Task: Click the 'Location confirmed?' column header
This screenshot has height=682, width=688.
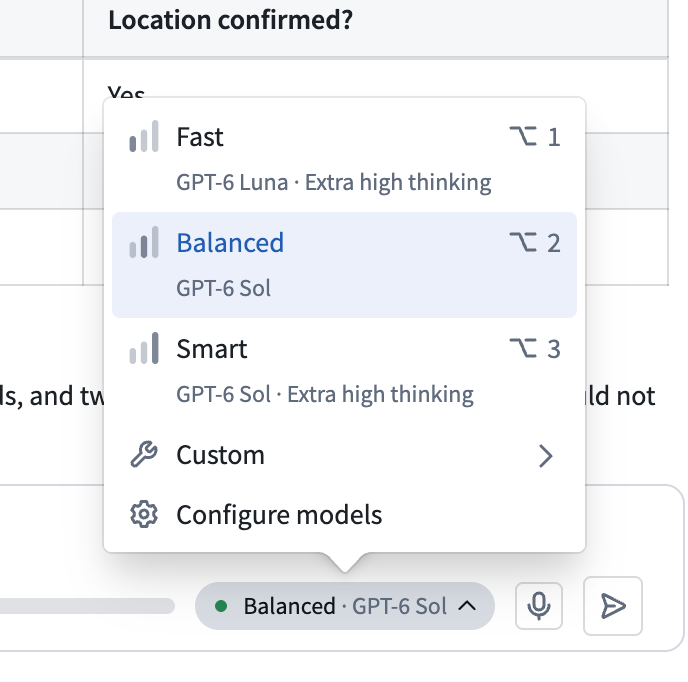Action: pos(230,20)
